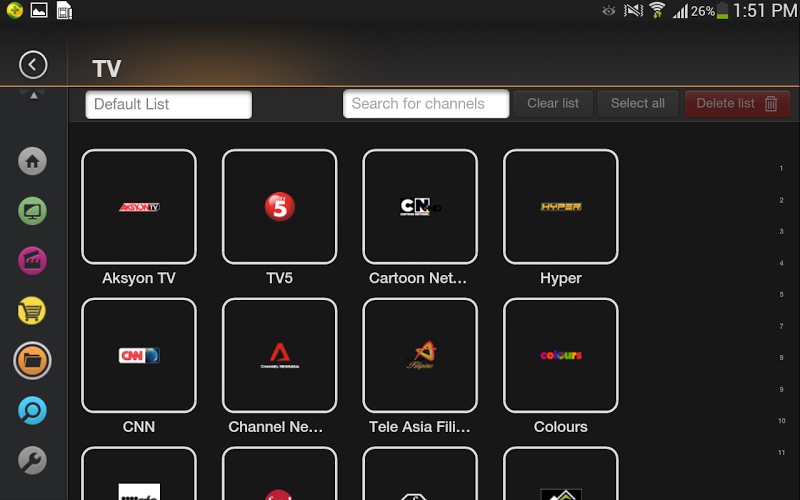
Task: Tap the muted sound status icon
Action: click(633, 10)
